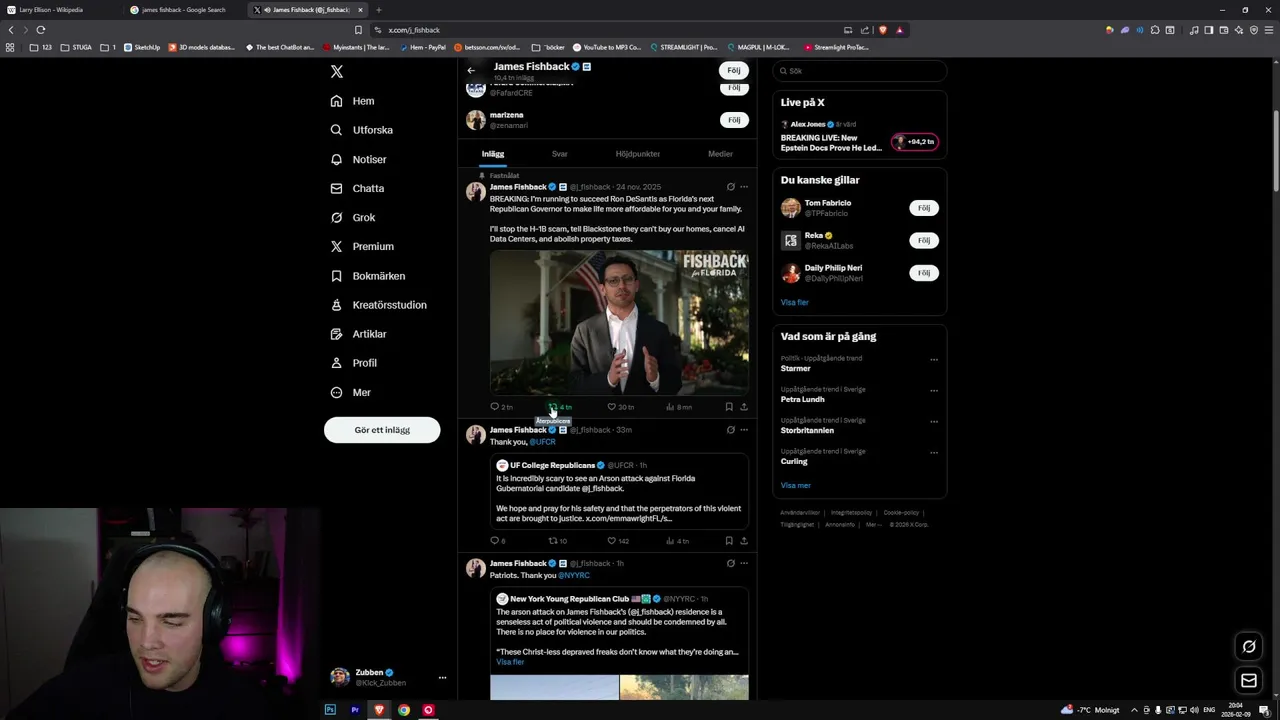Bookmark the Thank you @UFCR post
Image resolution: width=1280 pixels, height=720 pixels.
729,541
